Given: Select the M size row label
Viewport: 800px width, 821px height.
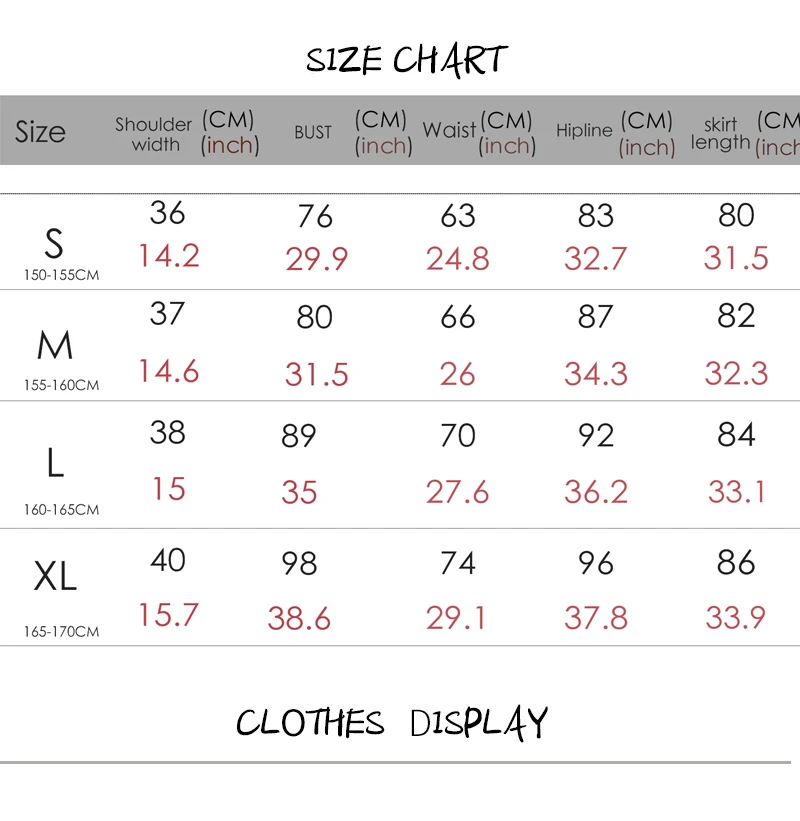Looking at the screenshot, I should click(54, 345).
